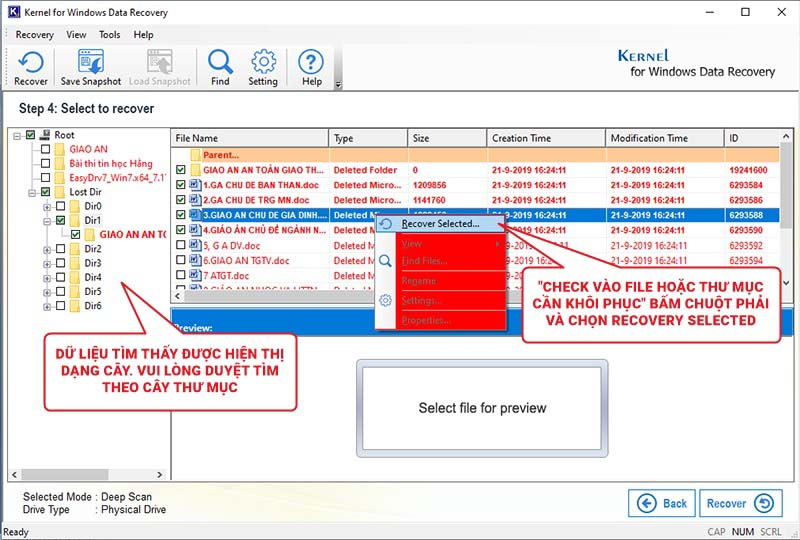The height and width of the screenshot is (540, 800).
Task: Click the tree panel horizontal scrollbar thumb
Action: (x=65, y=475)
